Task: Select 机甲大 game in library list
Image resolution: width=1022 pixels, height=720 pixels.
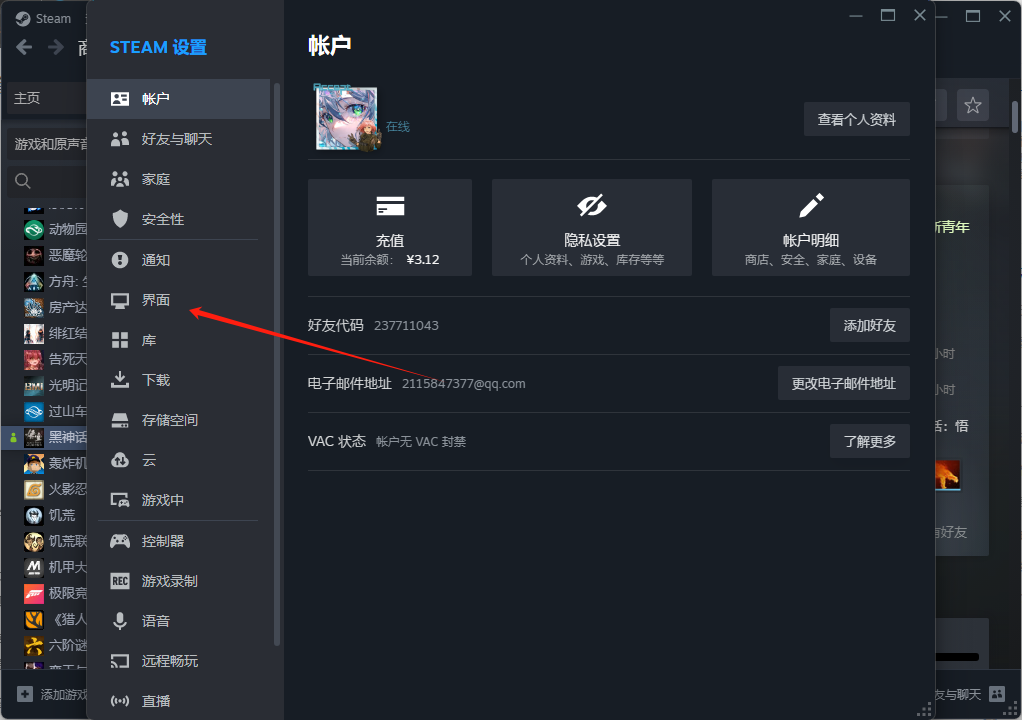Action: [x=55, y=567]
